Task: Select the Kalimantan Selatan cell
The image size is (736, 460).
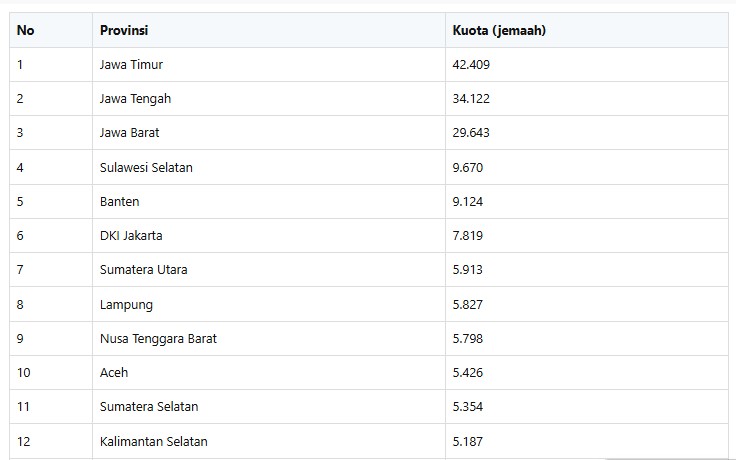Action: [x=268, y=441]
